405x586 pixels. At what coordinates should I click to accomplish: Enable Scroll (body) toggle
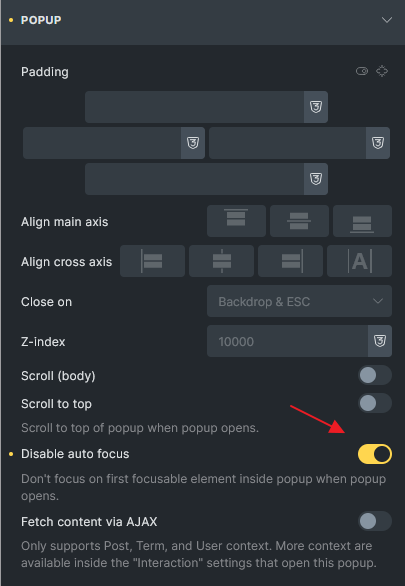coord(375,375)
